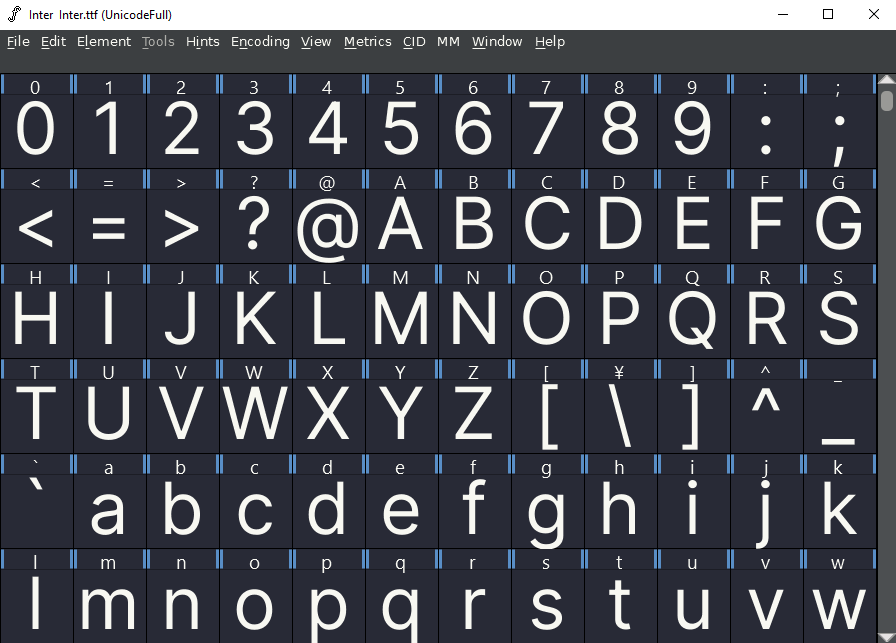The width and height of the screenshot is (896, 643).
Task: Open the Hints menu
Action: point(202,41)
